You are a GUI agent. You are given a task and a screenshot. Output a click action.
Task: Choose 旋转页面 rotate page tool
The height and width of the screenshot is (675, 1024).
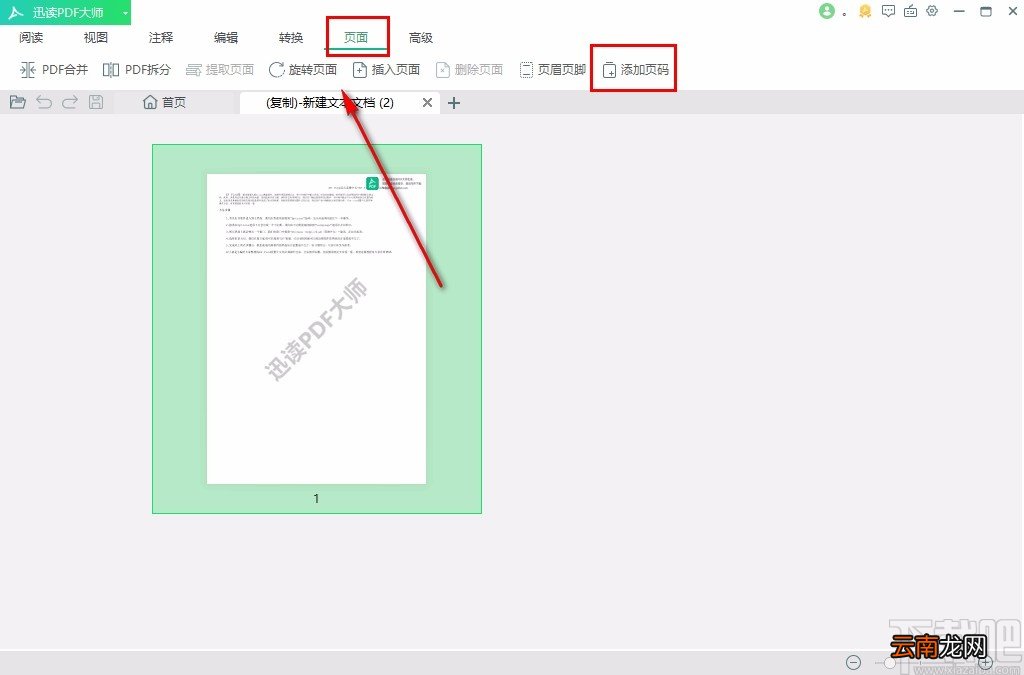point(303,69)
